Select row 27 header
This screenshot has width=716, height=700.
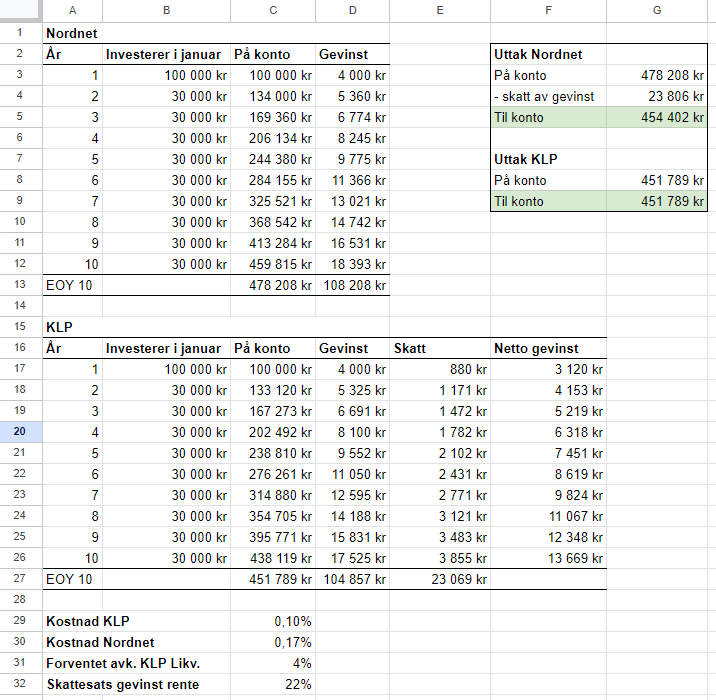pos(21,579)
